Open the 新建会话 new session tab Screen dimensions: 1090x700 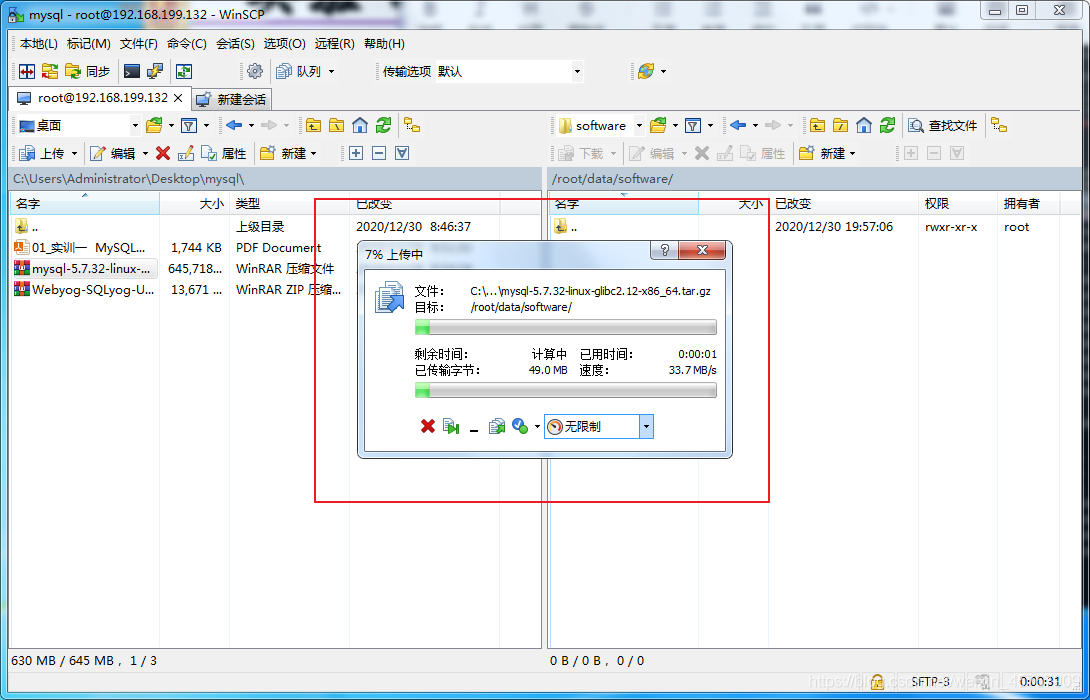pos(232,99)
